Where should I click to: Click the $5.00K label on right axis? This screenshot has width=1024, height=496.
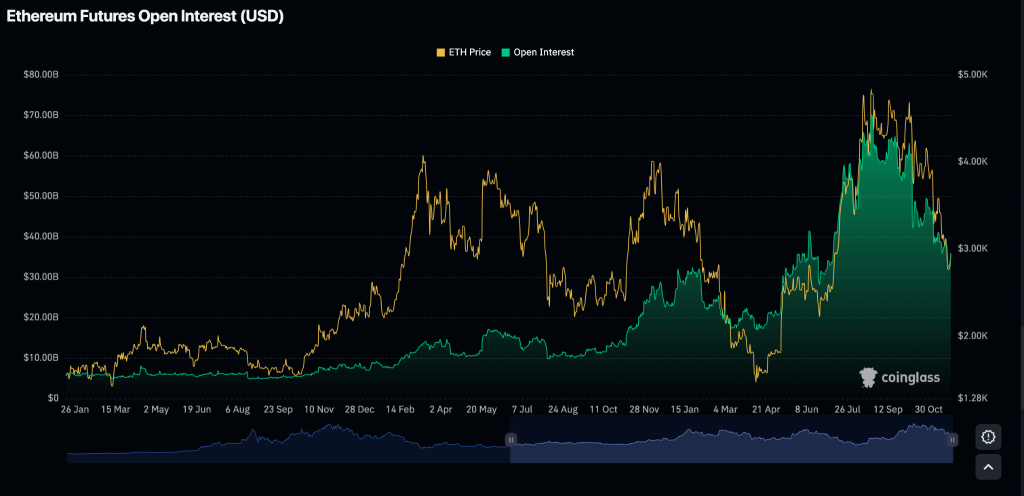(974, 74)
